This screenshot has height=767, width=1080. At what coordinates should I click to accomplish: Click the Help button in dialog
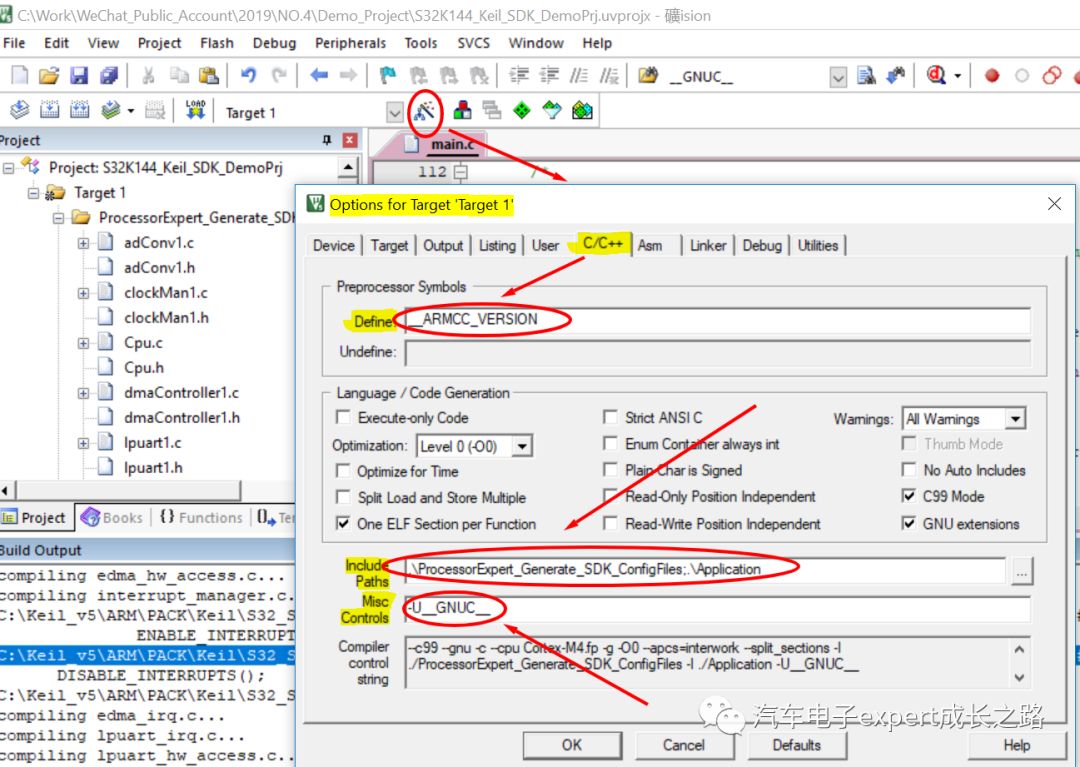pos(1017,745)
